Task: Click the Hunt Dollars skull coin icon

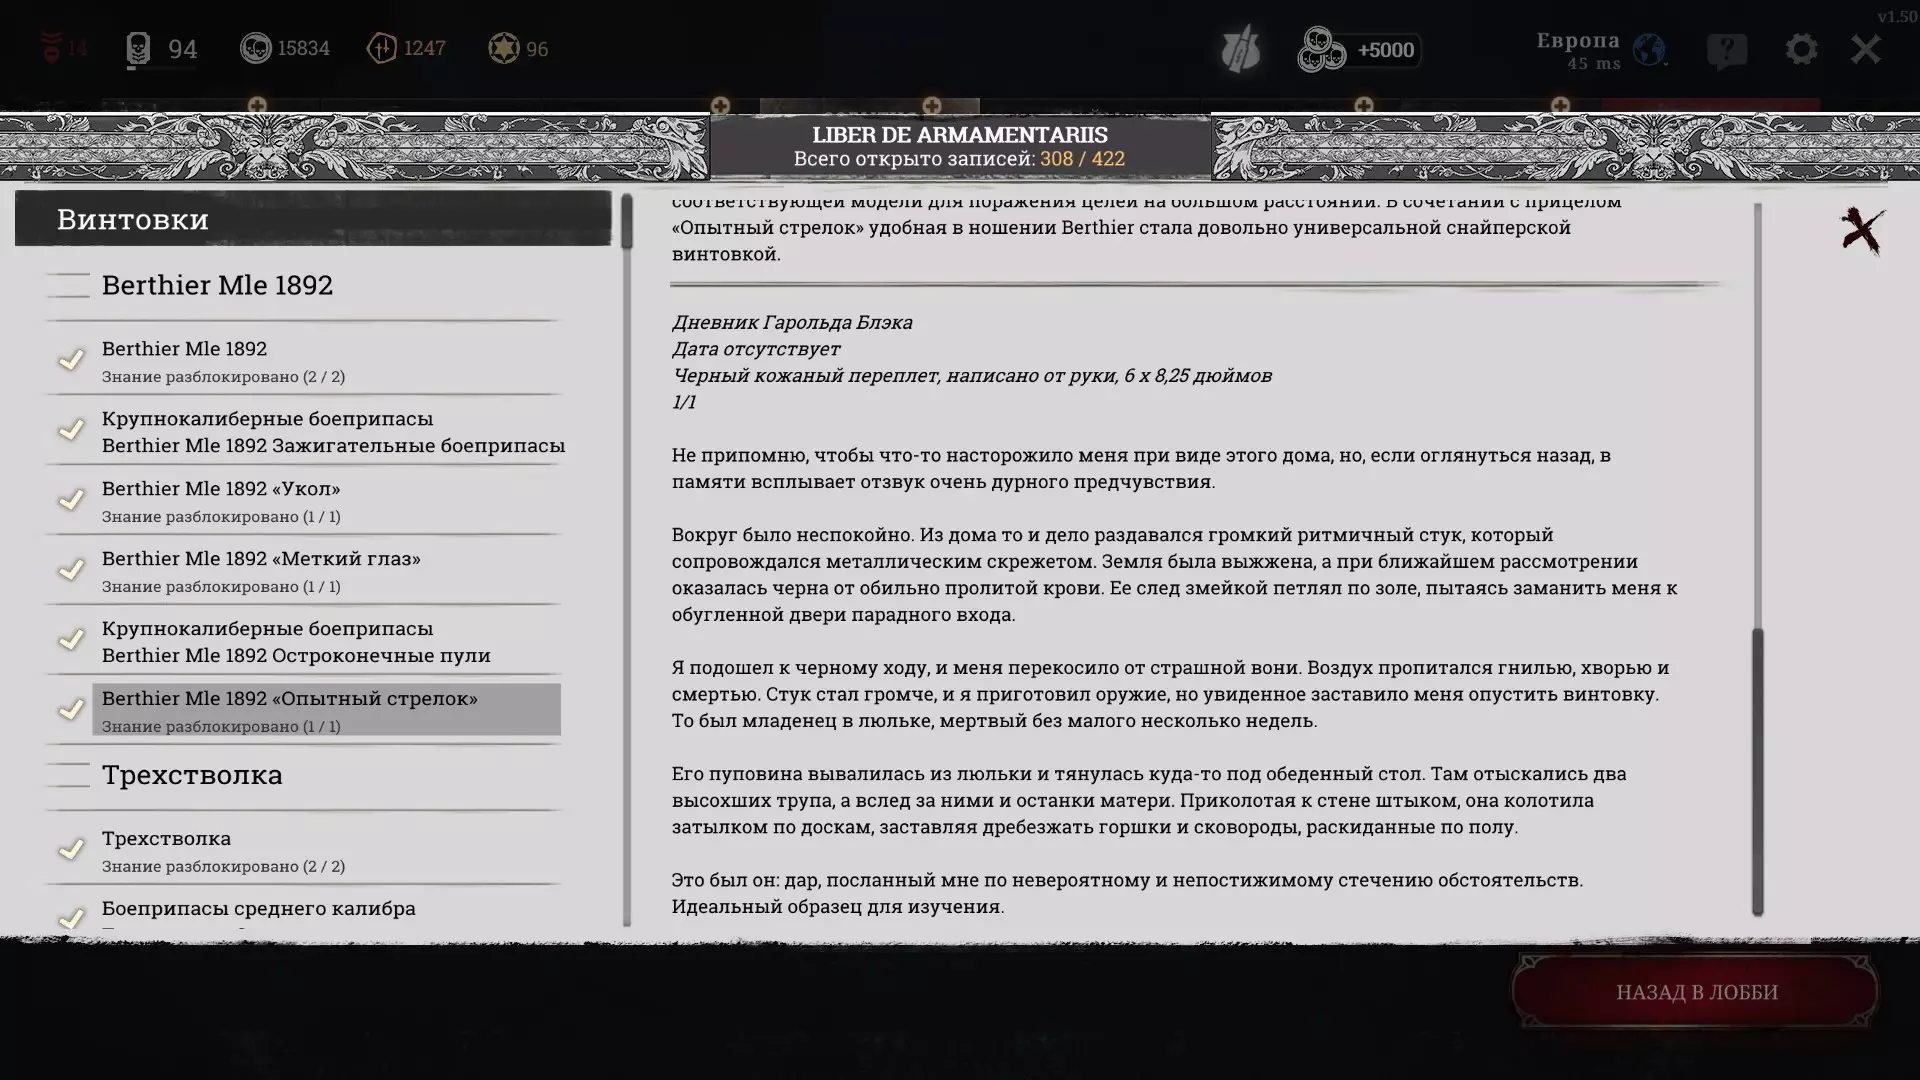Action: coord(255,48)
